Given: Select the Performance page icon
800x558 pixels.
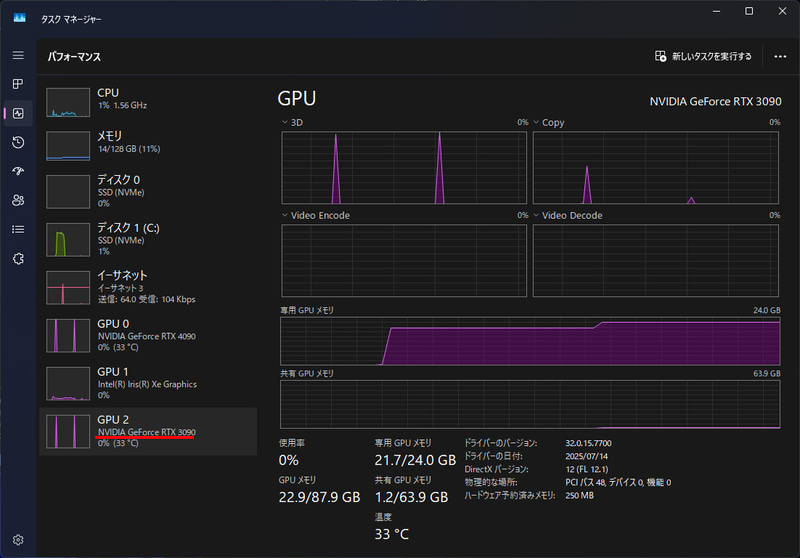Looking at the screenshot, I should point(18,113).
